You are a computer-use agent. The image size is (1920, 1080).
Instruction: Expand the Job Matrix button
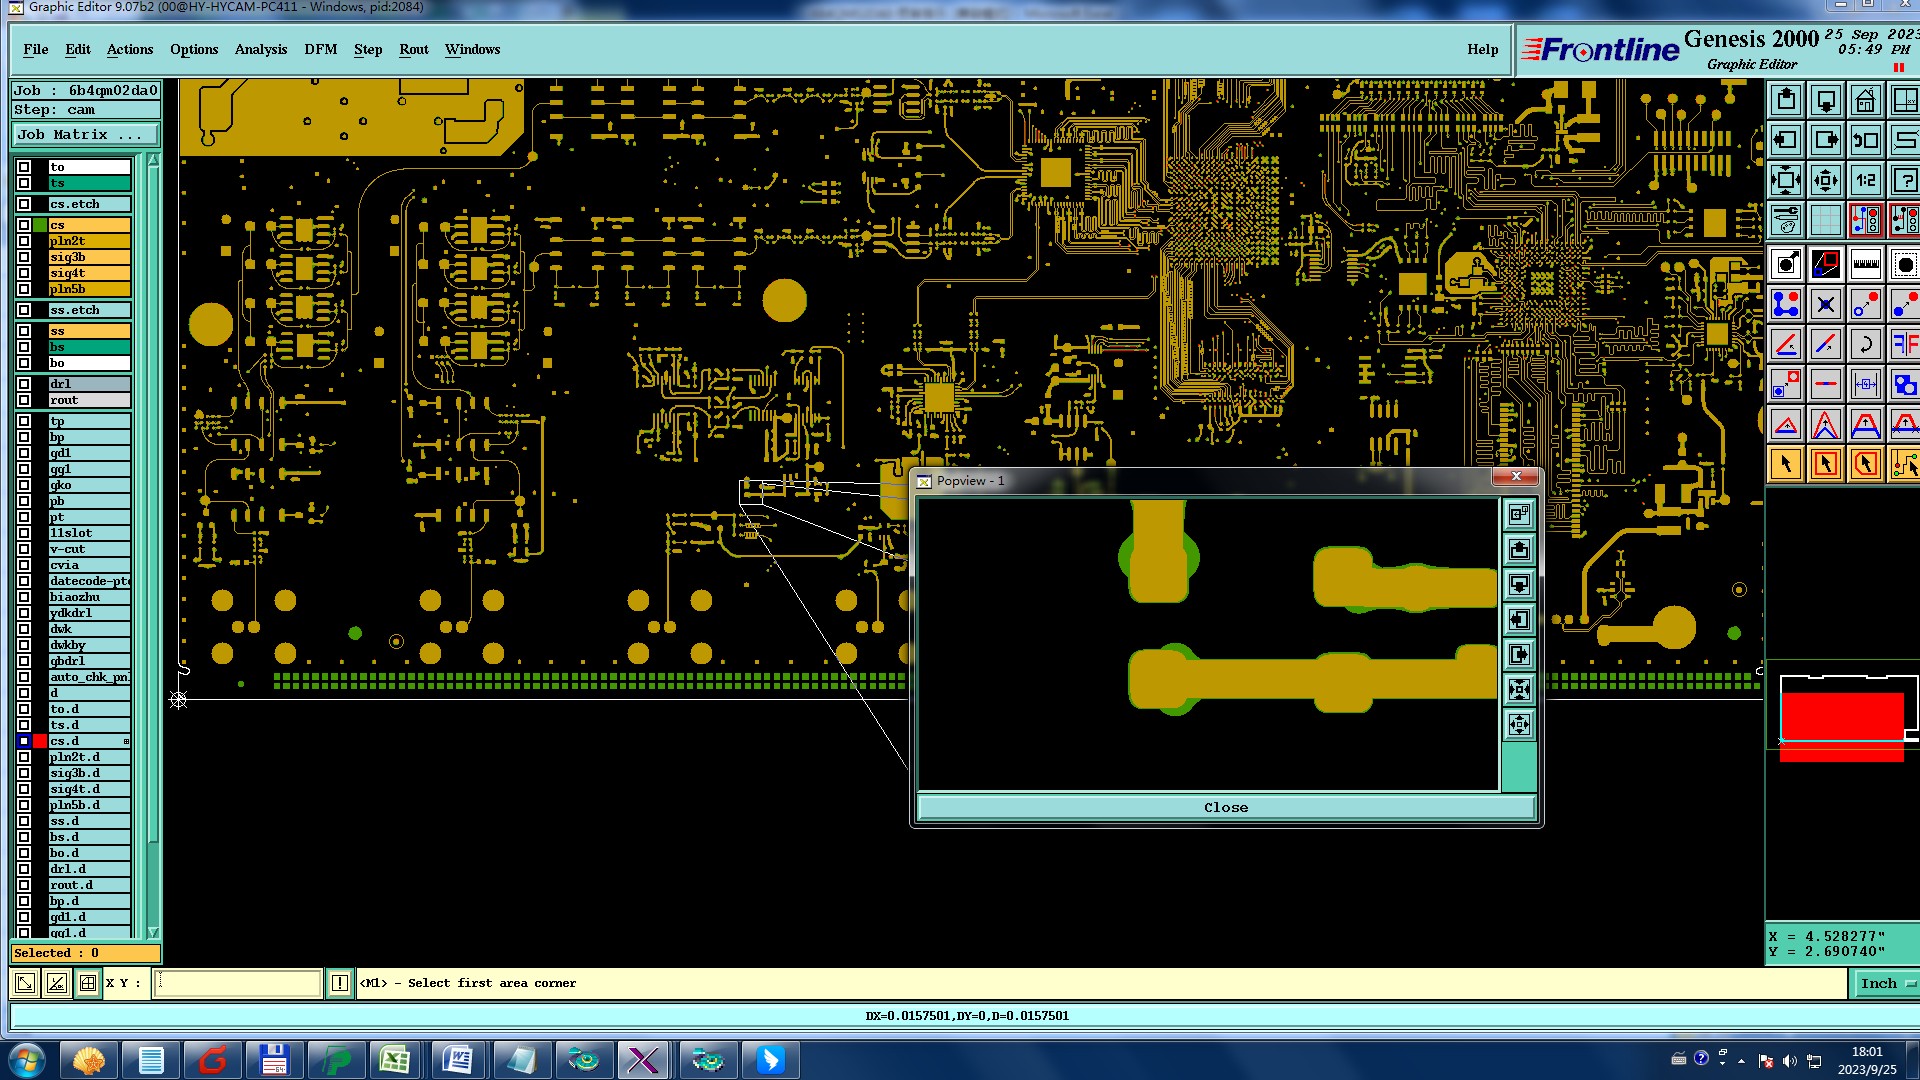[85, 135]
